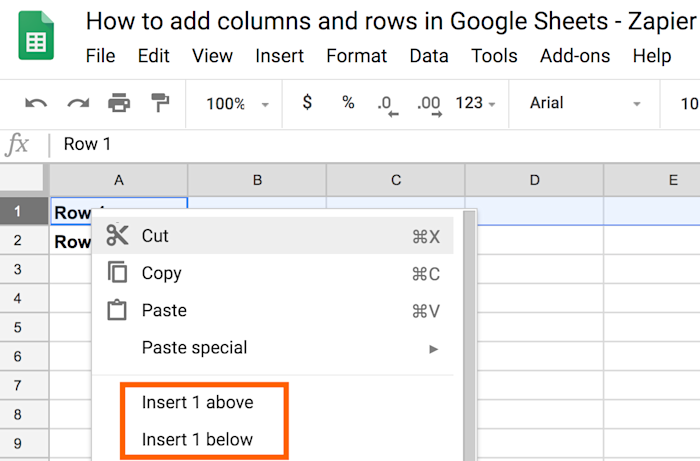Choose Cut from the context menu
The image size is (700, 461).
pyautogui.click(x=273, y=236)
